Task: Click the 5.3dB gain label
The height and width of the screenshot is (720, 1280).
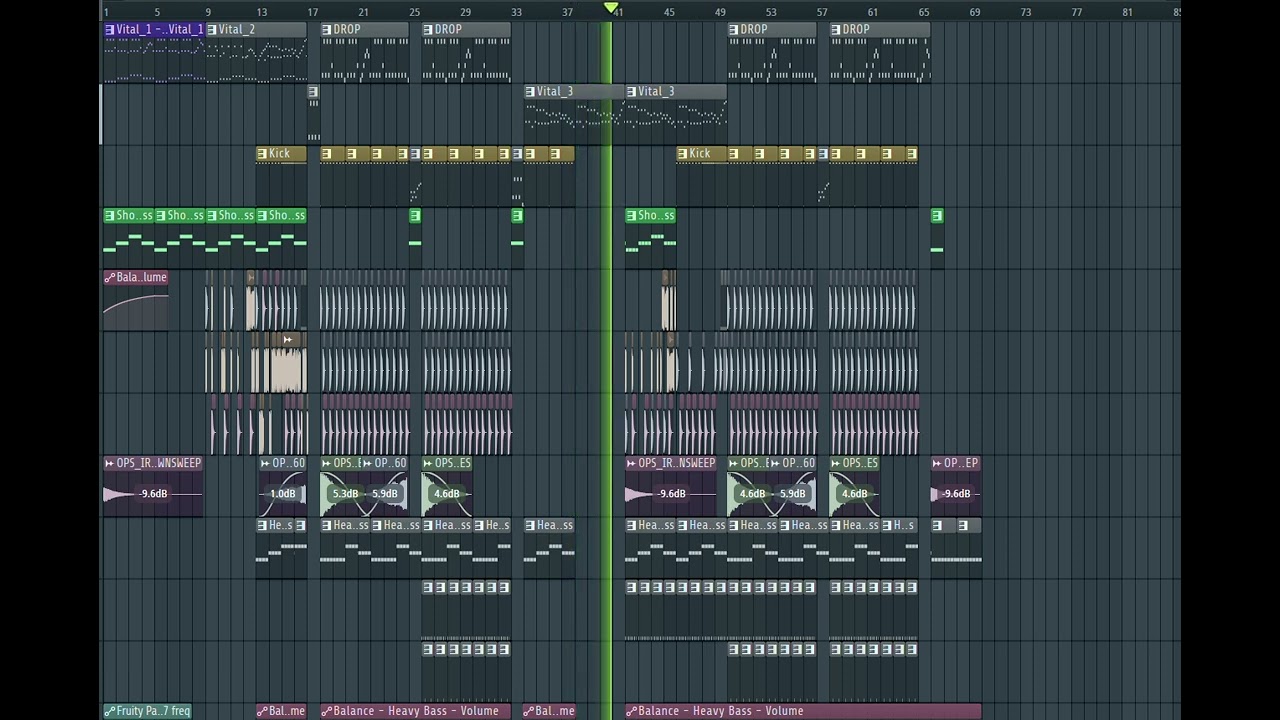Action: [345, 493]
